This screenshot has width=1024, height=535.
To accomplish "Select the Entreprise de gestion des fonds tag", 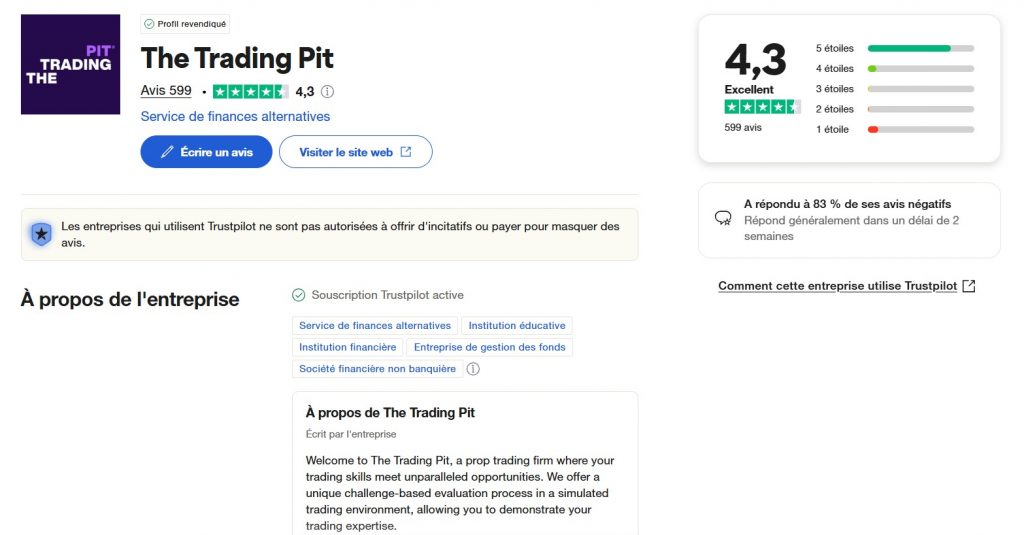I will 489,347.
